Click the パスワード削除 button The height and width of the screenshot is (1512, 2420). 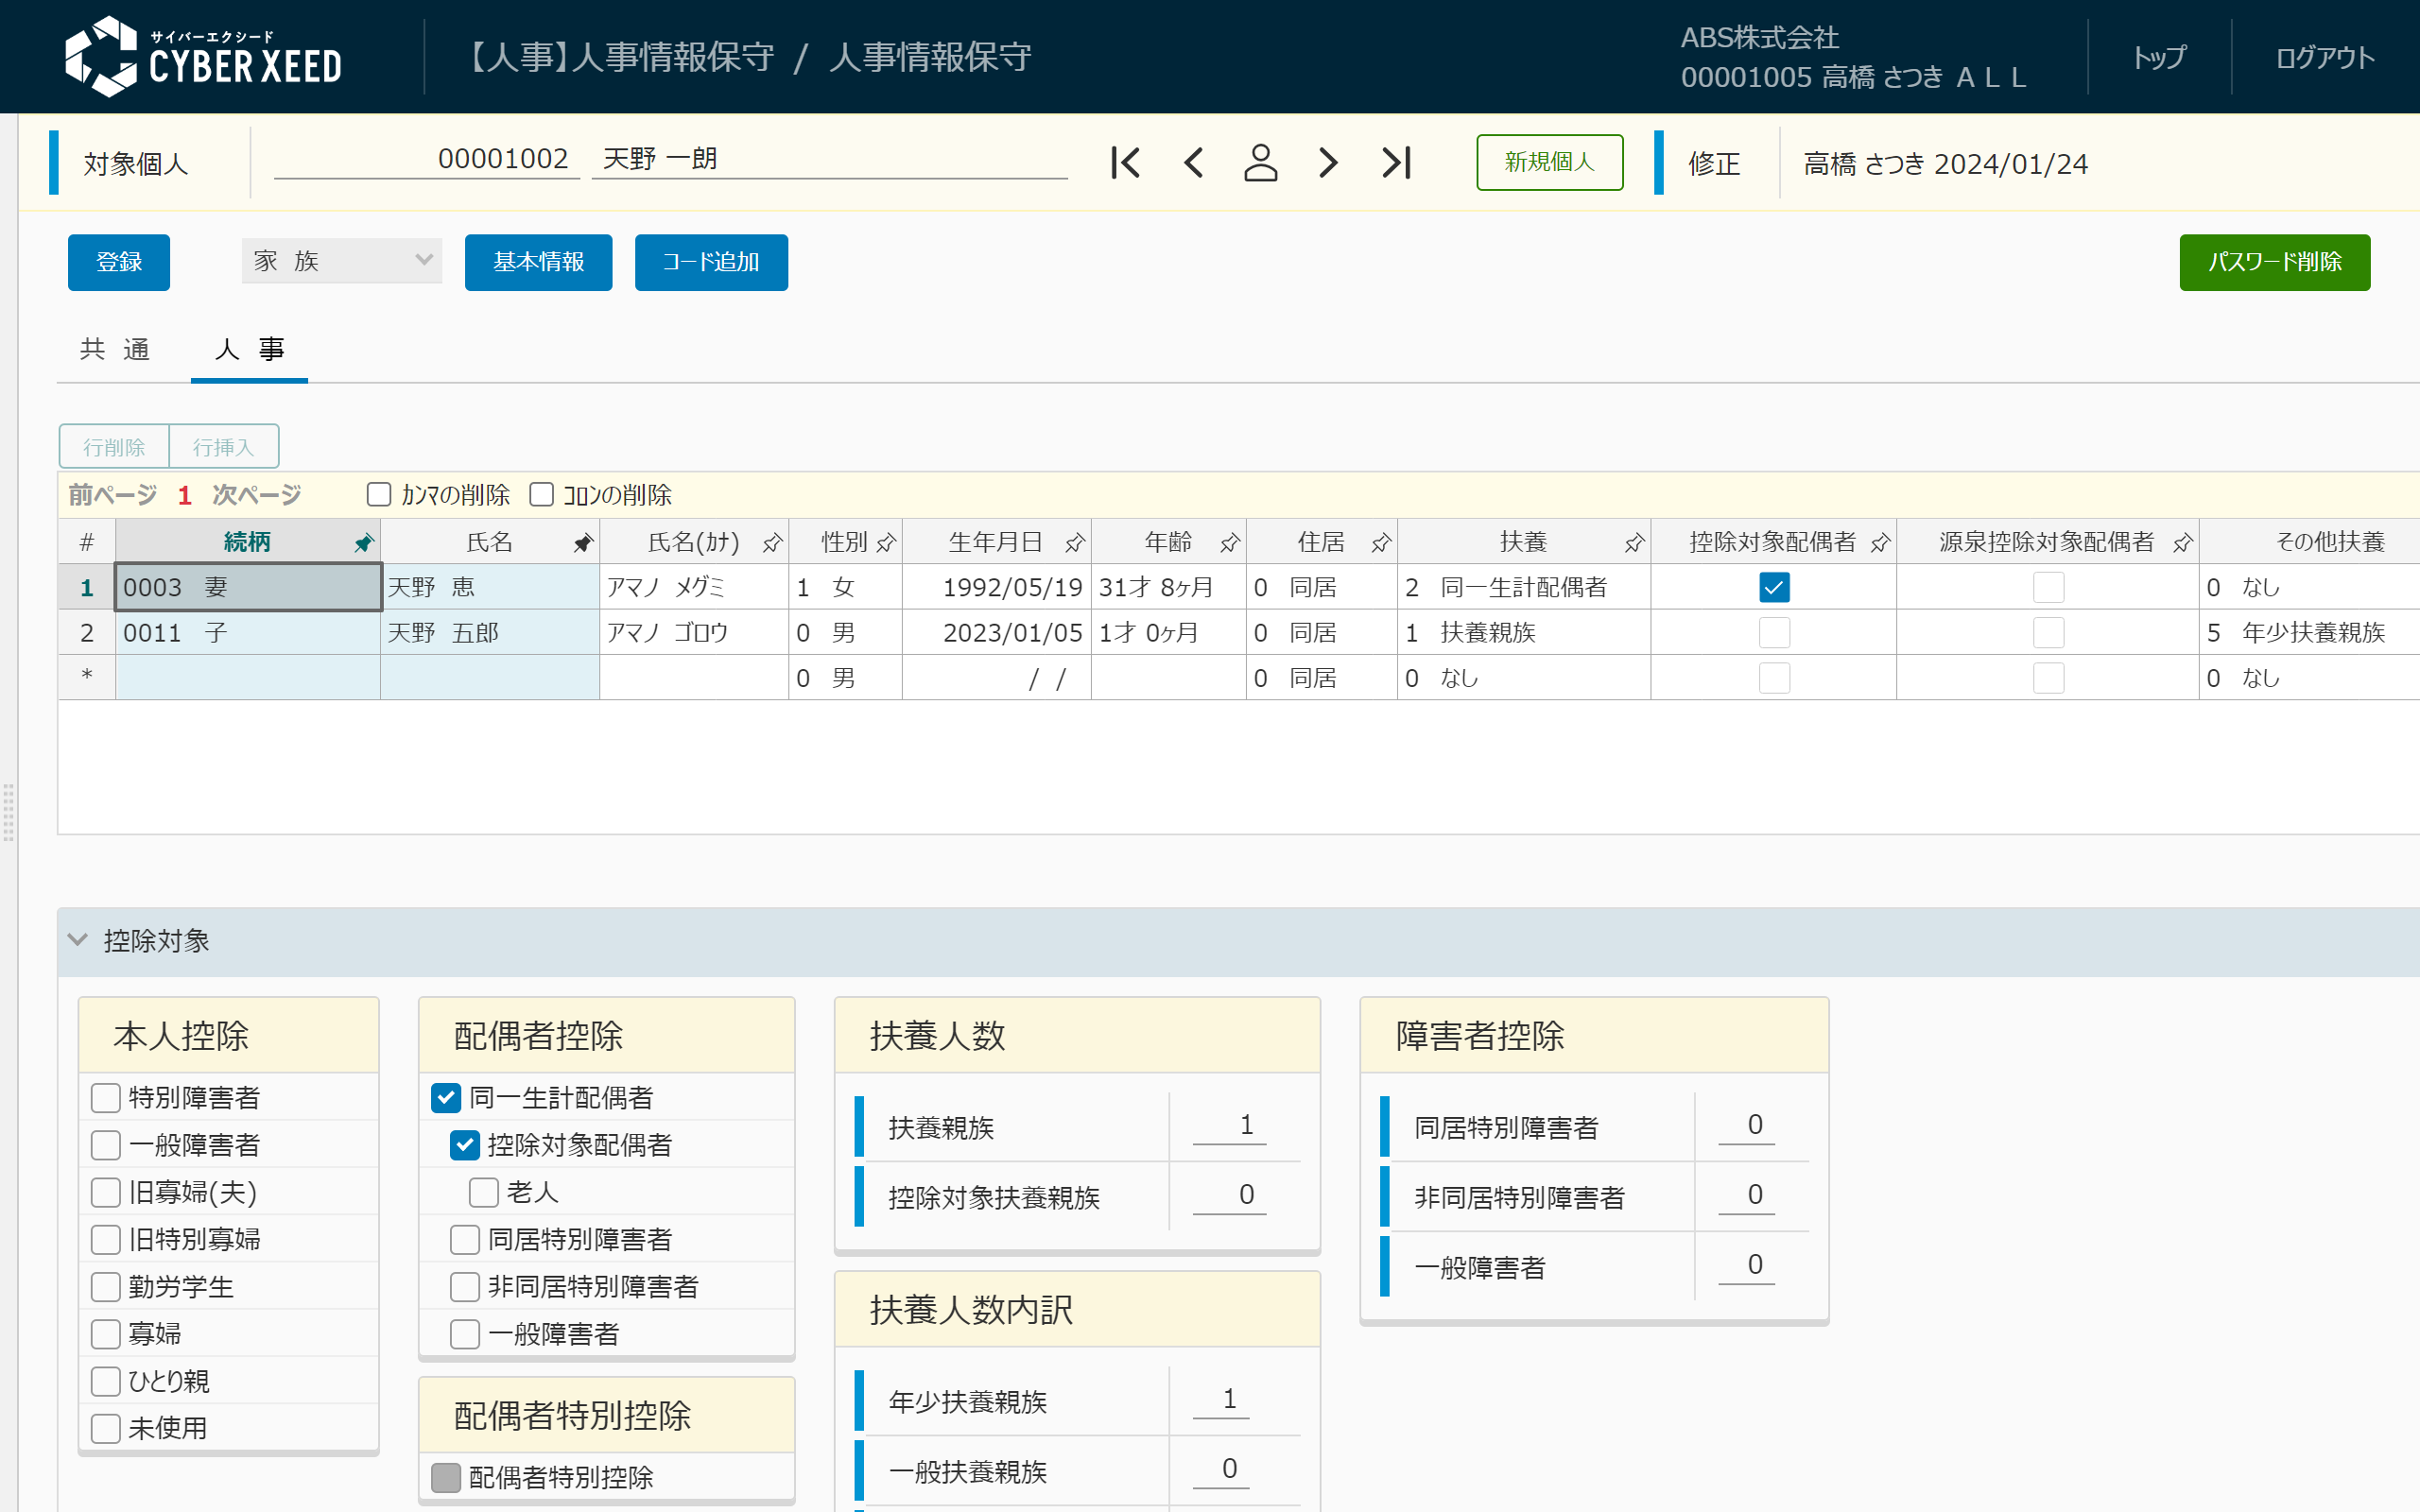coord(2274,262)
